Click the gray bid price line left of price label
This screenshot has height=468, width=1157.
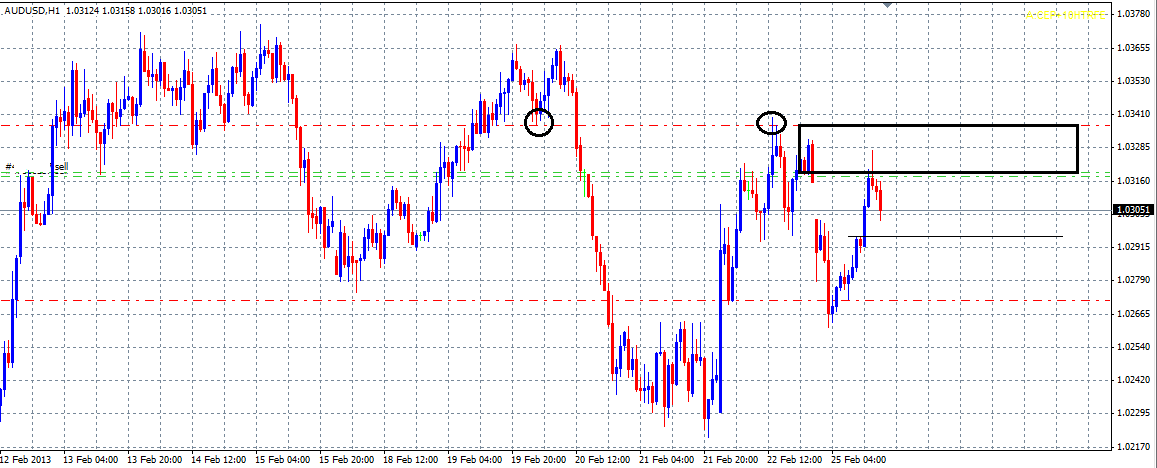coord(1000,211)
